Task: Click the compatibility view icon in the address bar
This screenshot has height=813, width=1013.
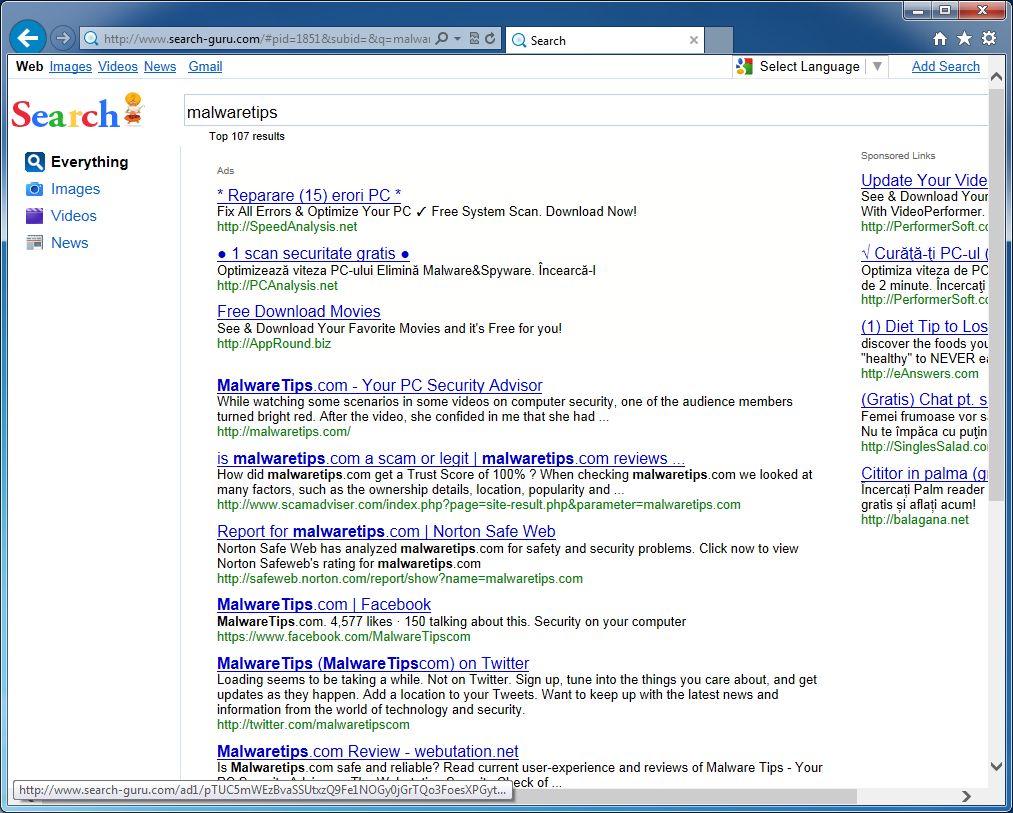Action: point(474,37)
